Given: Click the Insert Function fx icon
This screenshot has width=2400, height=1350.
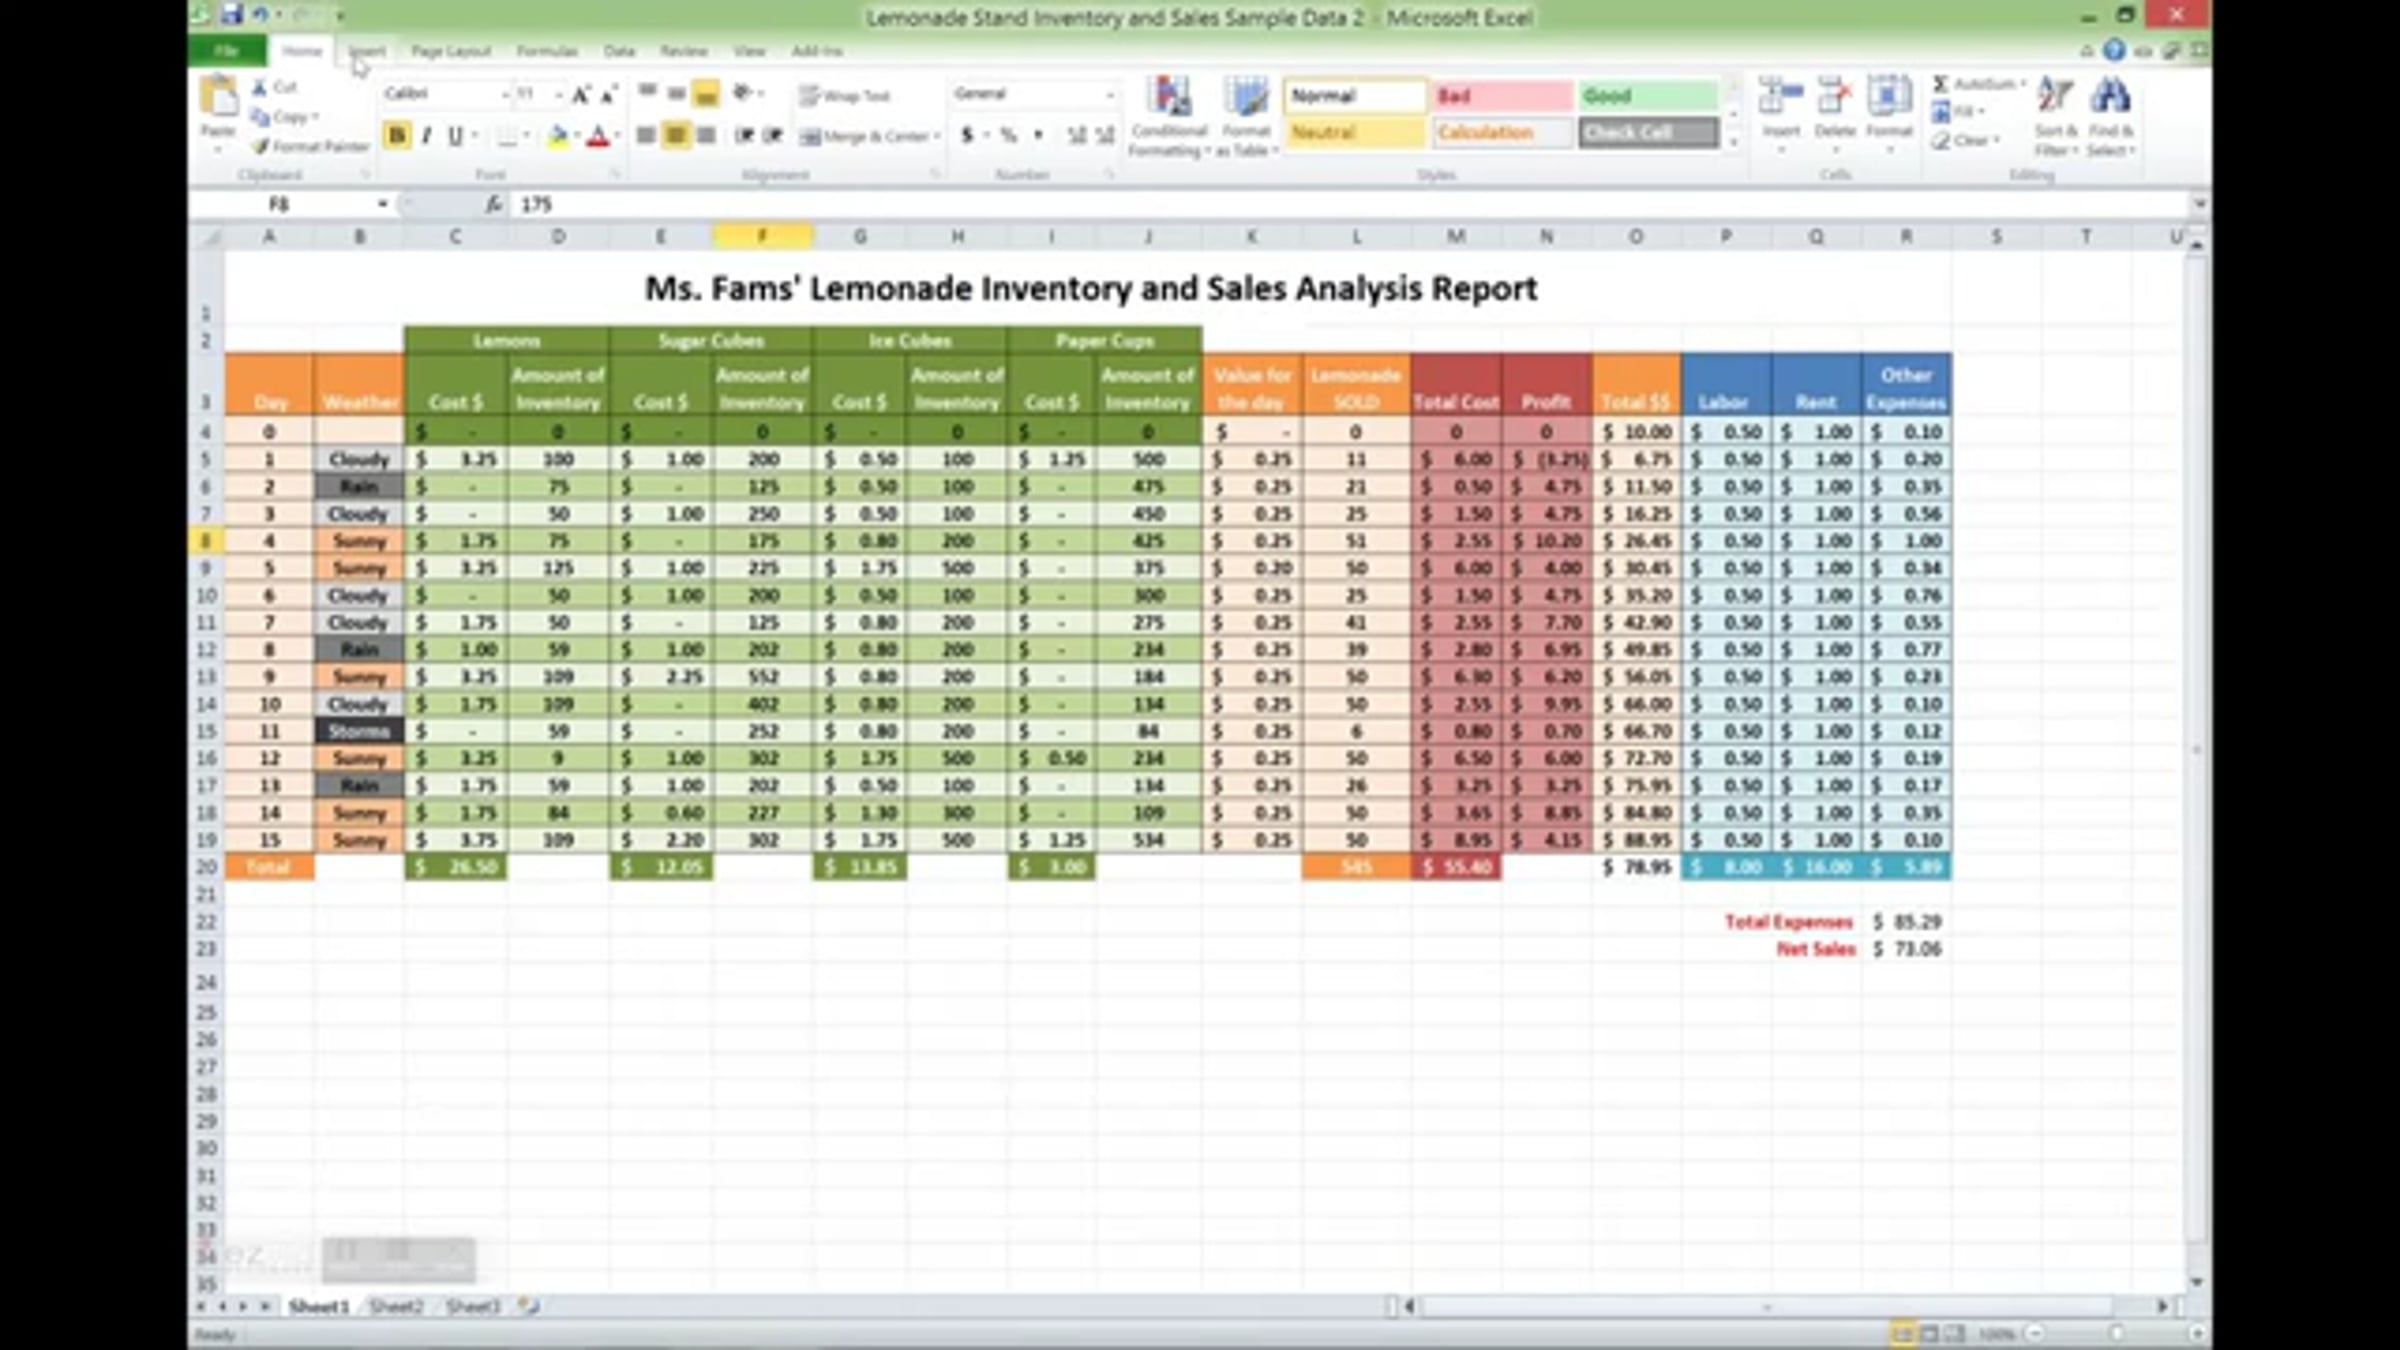Looking at the screenshot, I should pos(494,204).
